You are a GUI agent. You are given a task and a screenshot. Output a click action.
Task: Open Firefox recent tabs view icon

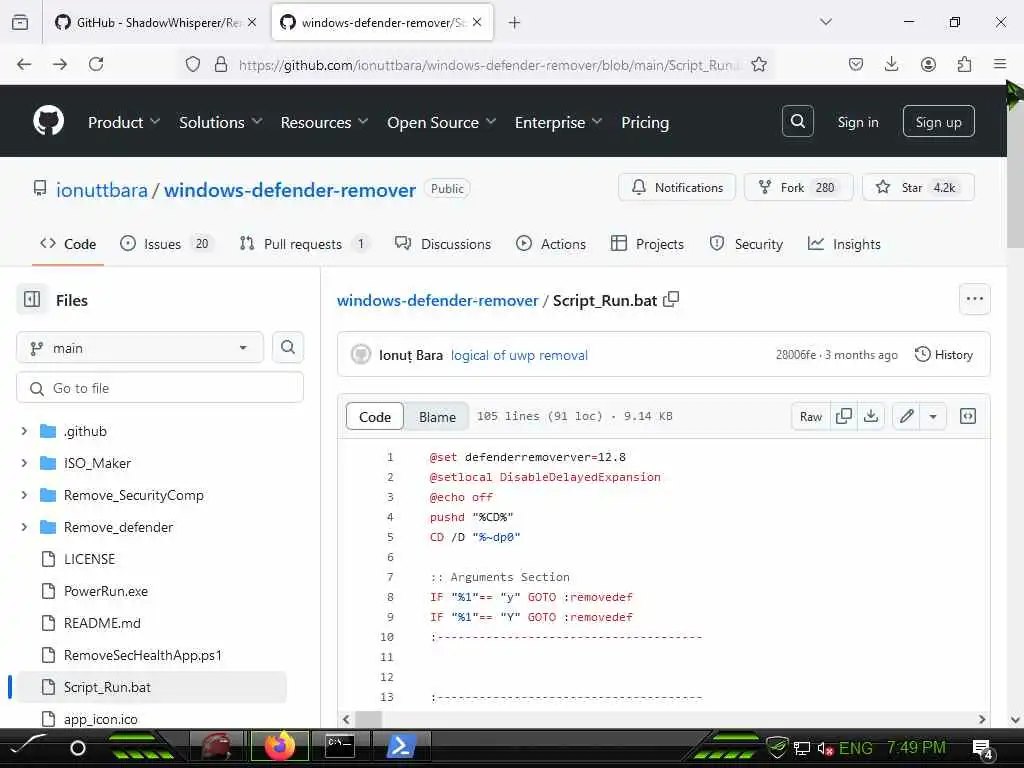click(20, 23)
